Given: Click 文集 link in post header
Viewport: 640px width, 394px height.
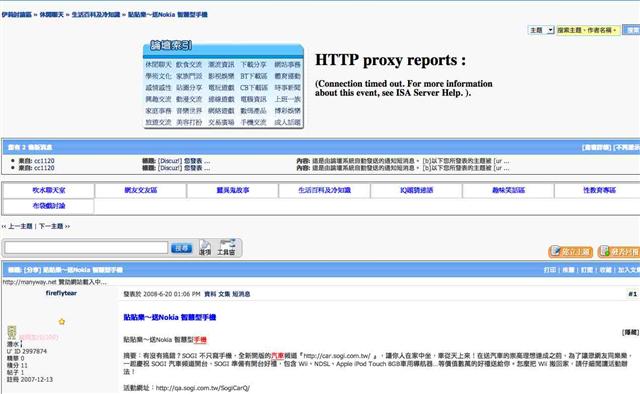Looking at the screenshot, I should 224,294.
